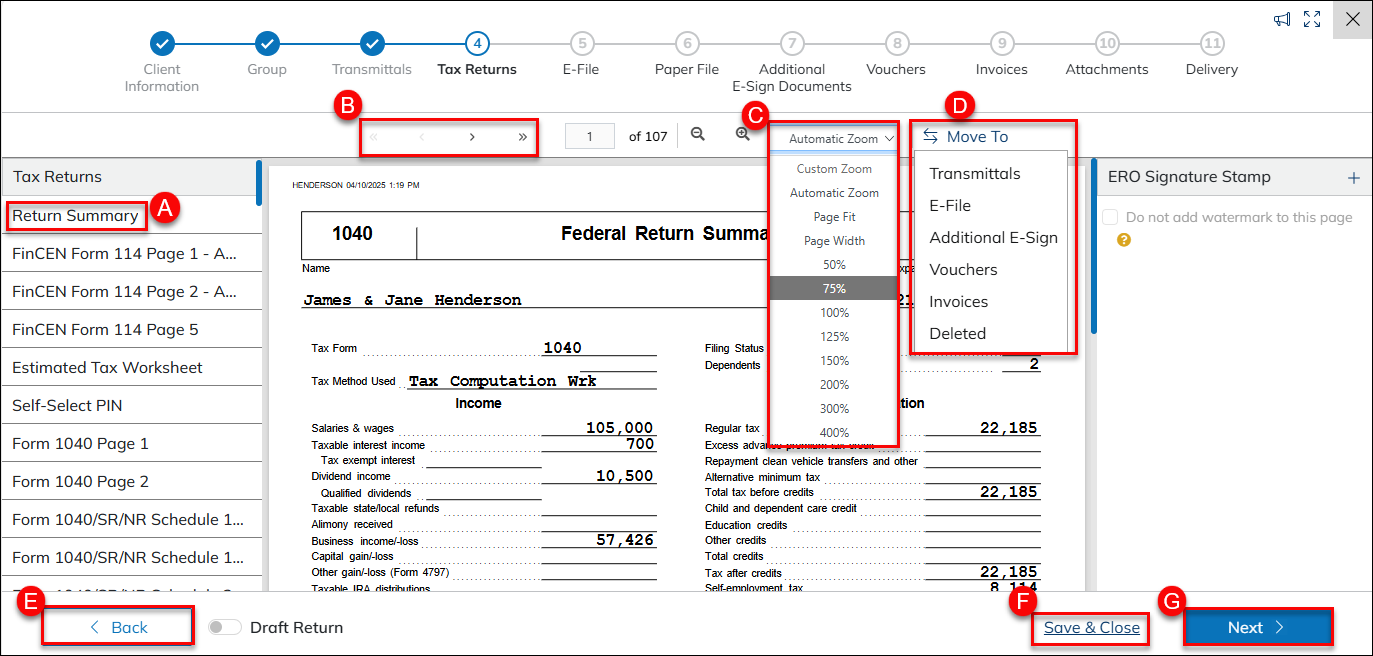Select Deleted in Move To menu
This screenshot has height=656, width=1373.
pyautogui.click(x=957, y=333)
